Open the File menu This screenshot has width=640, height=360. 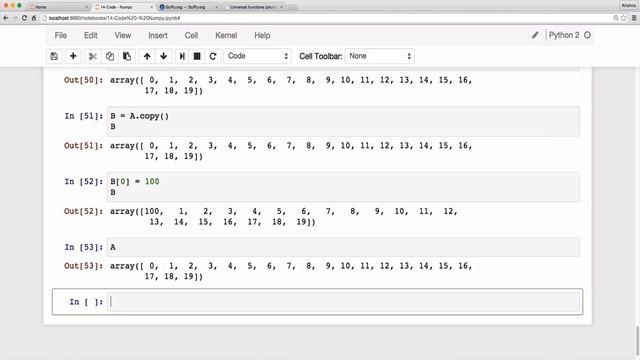(61, 36)
